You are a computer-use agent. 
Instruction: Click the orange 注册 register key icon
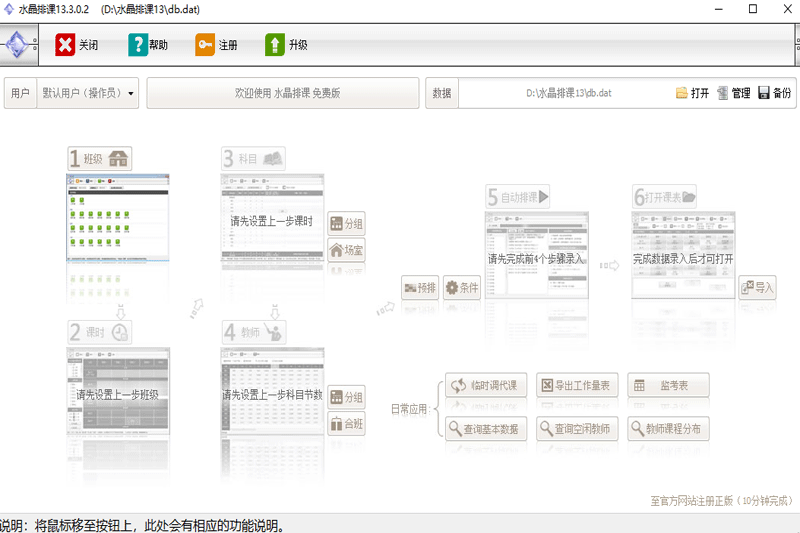pyautogui.click(x=205, y=45)
